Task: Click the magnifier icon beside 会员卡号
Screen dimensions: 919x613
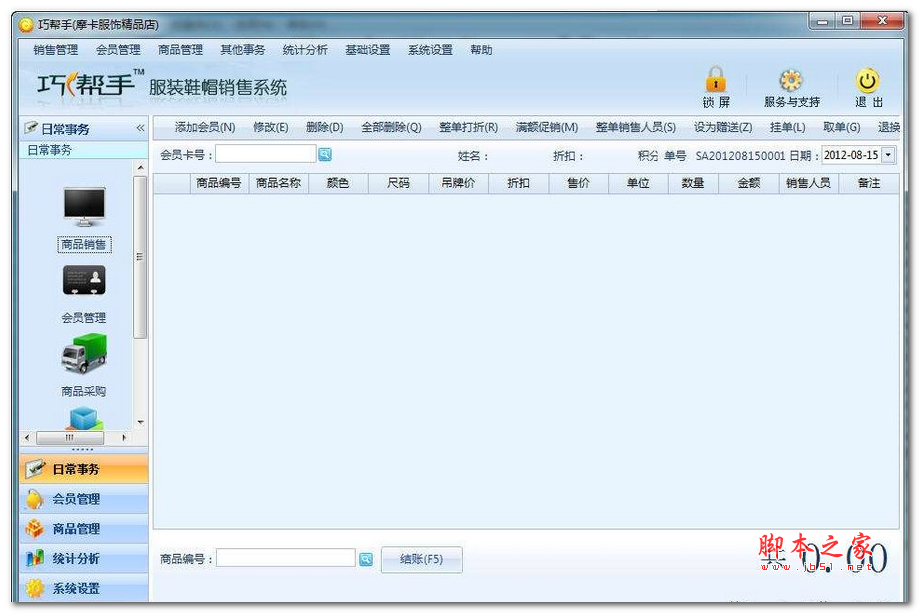Action: [325, 154]
